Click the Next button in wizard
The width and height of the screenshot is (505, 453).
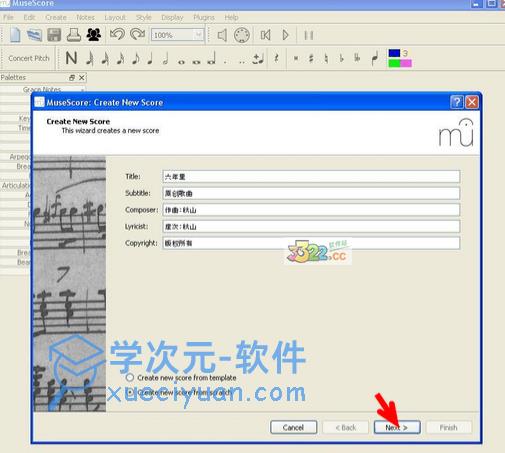click(x=397, y=427)
